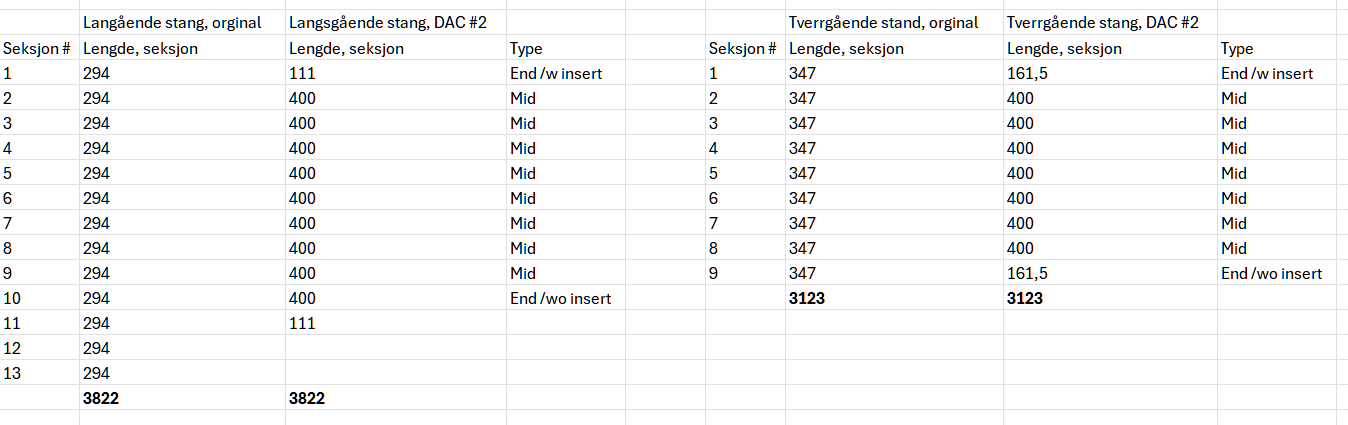Click the "Langsgående stang, DAC #2" header cell
This screenshot has width=1348, height=425.
pyautogui.click(x=387, y=23)
